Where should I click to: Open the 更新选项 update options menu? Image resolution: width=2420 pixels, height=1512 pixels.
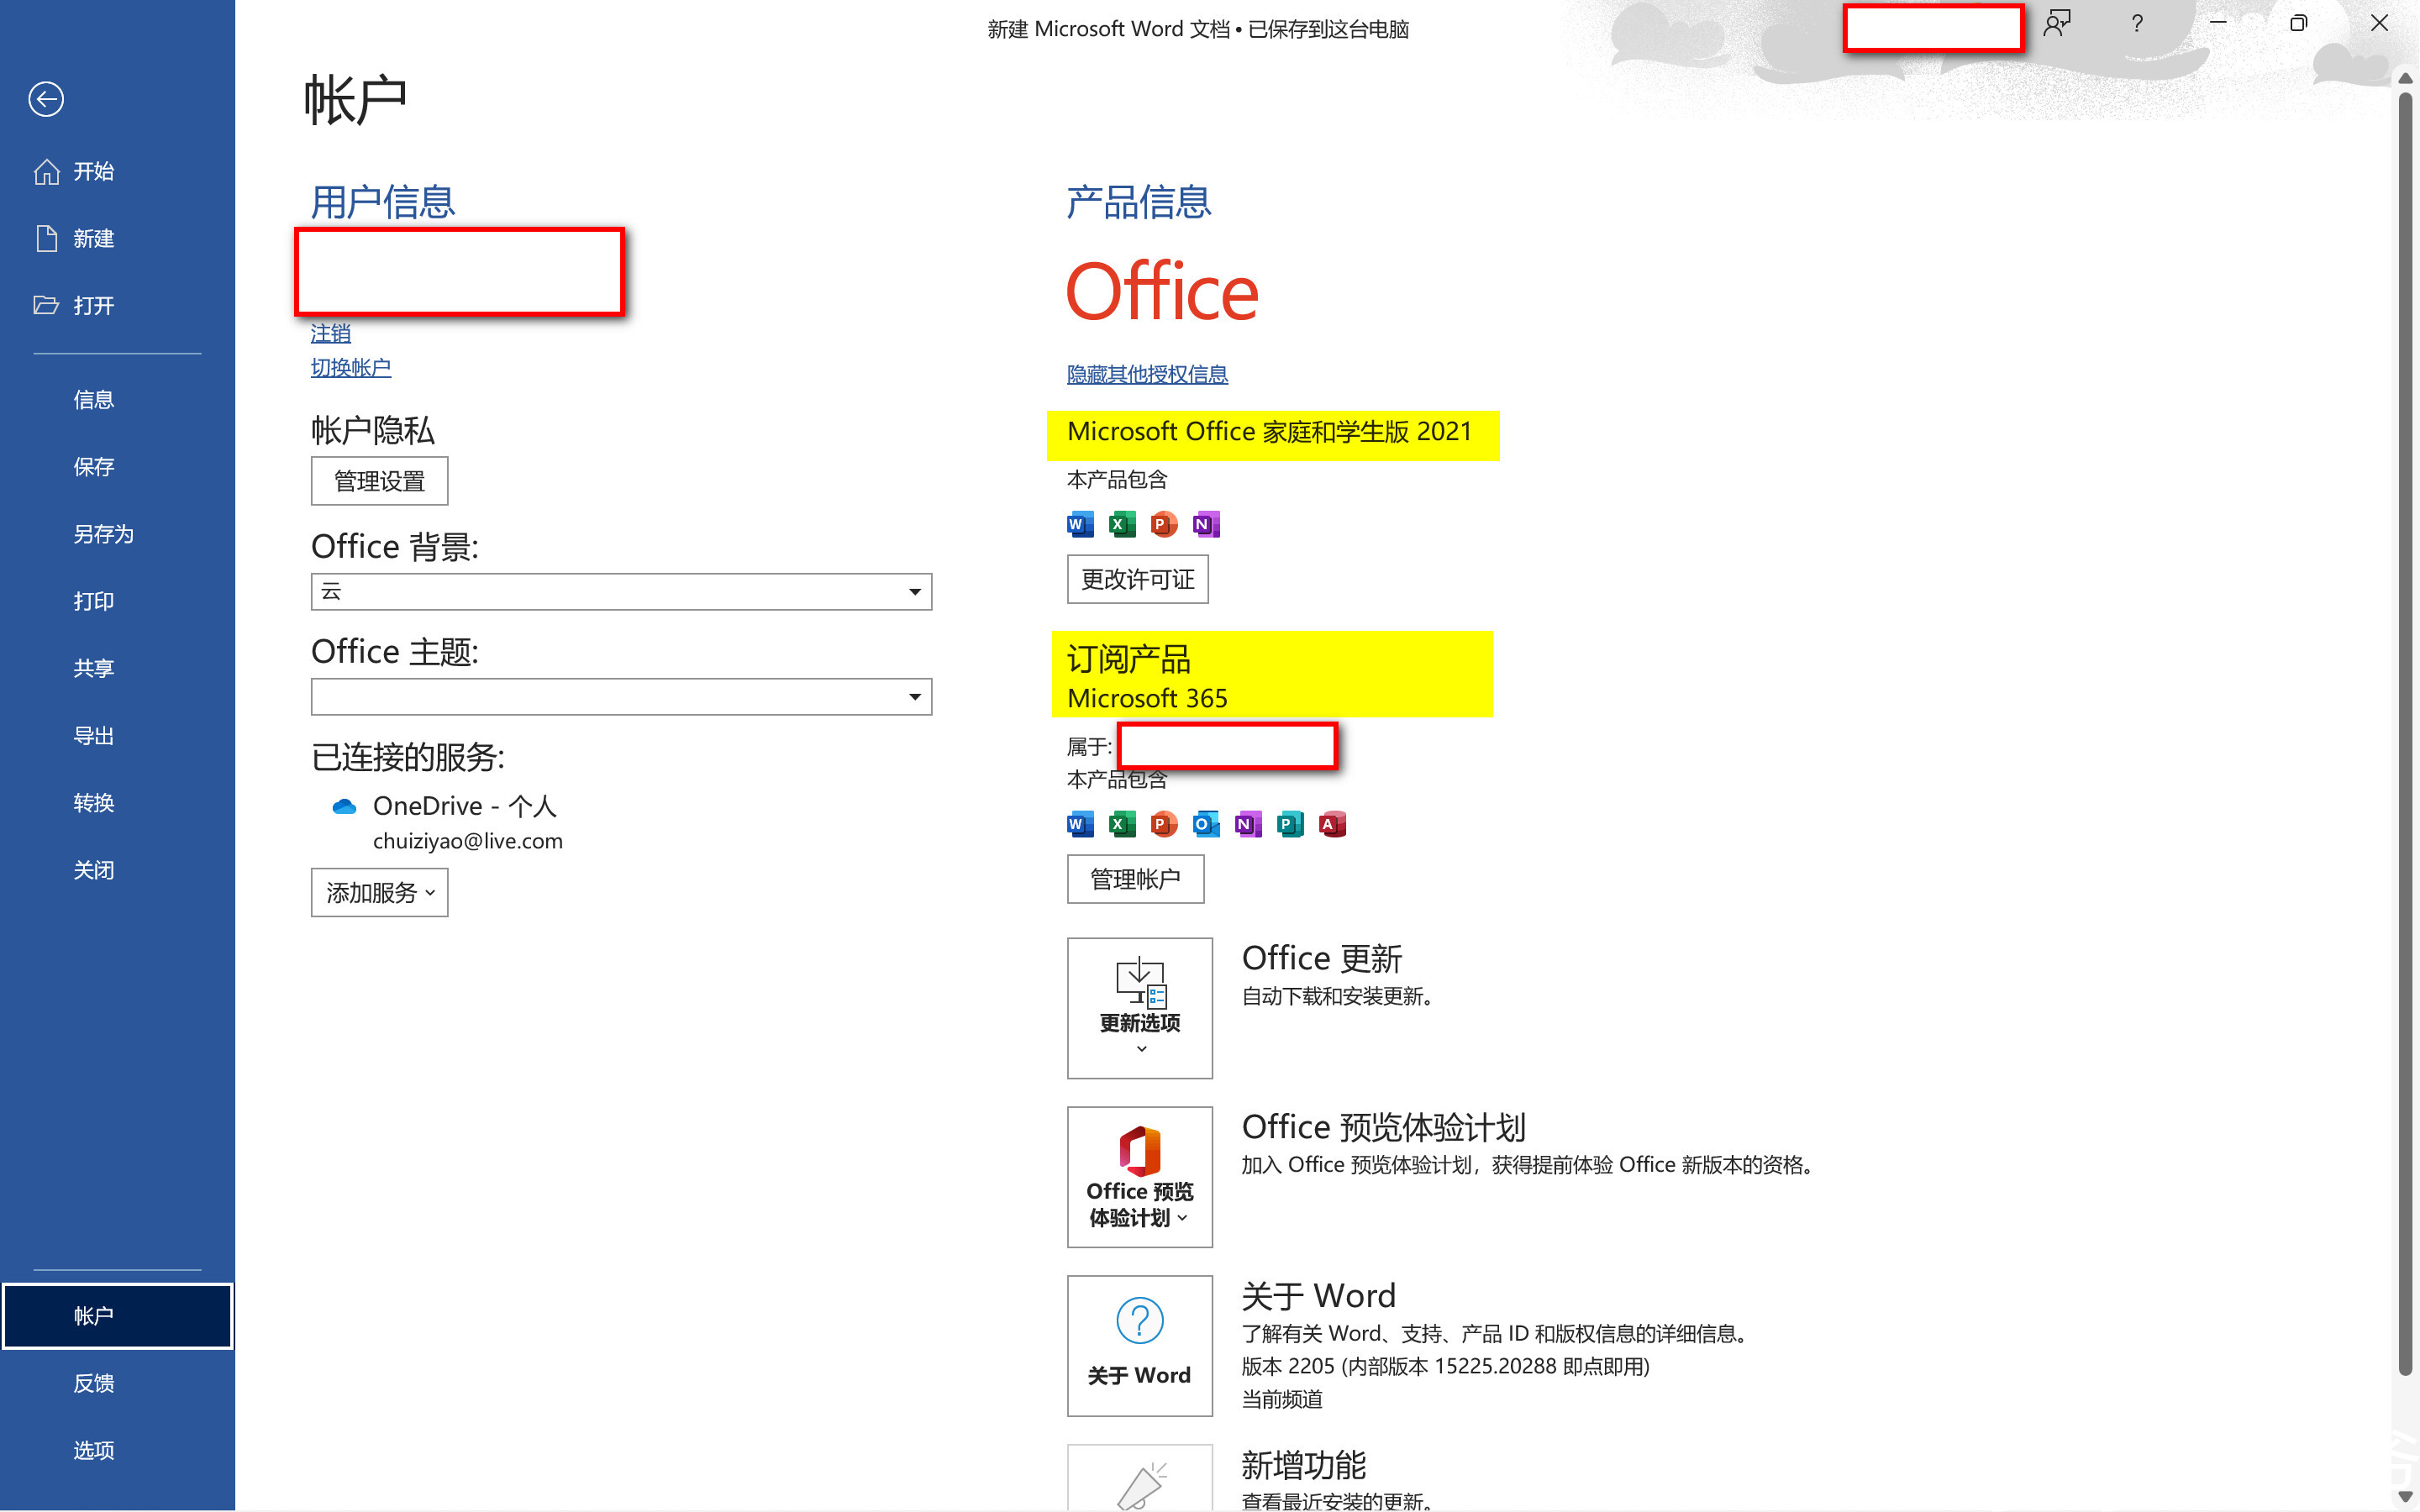click(x=1140, y=1008)
